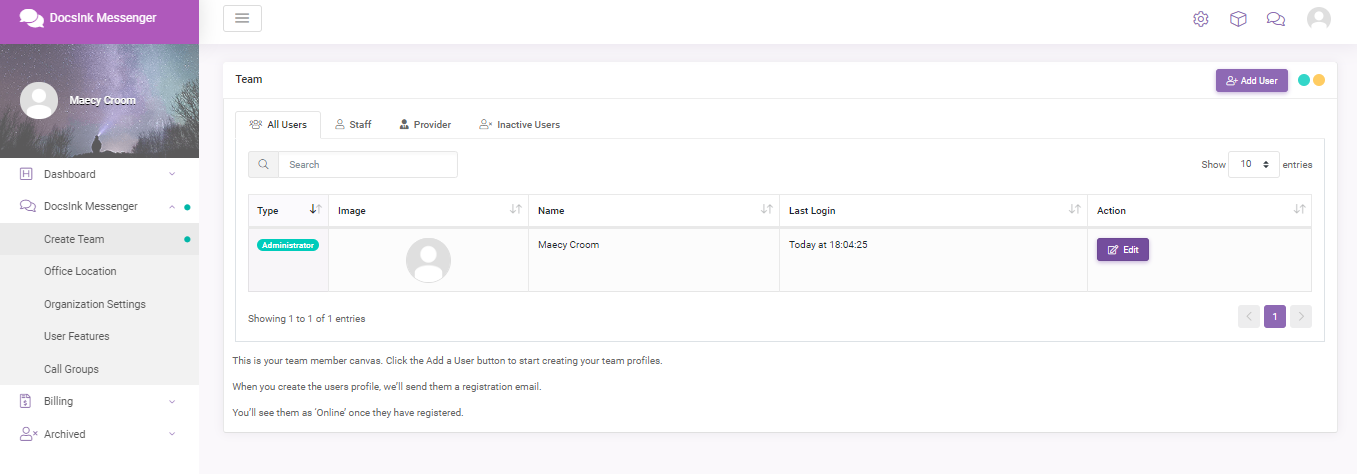Switch to the Staff tab
Image resolution: width=1357 pixels, height=474 pixels.
point(353,125)
